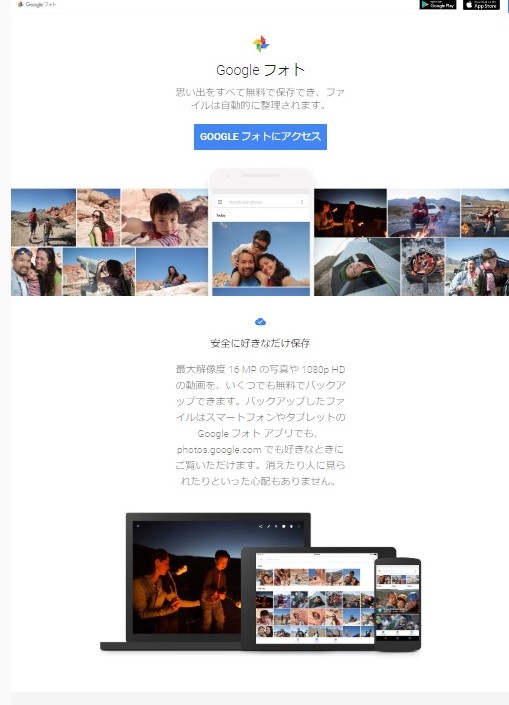Click the three-dot icon in phone search bar

302,202
